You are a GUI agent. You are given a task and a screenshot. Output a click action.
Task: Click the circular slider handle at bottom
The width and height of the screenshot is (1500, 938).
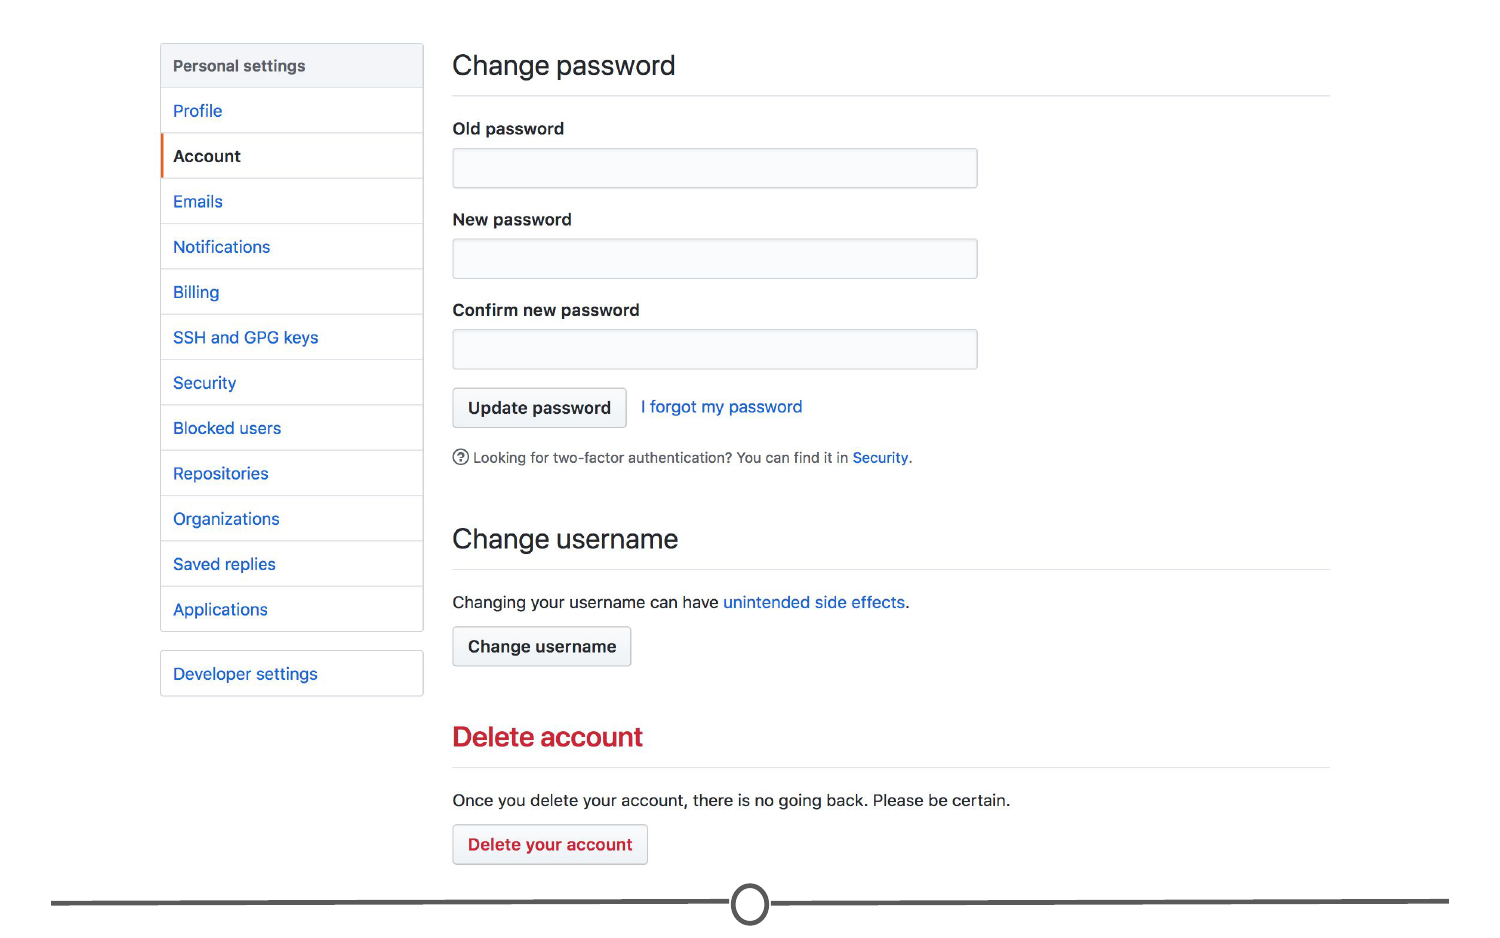click(x=750, y=904)
